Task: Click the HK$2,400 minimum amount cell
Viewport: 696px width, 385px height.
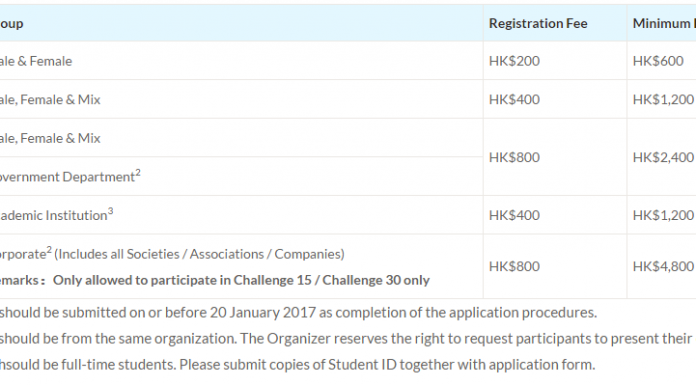Action: [x=663, y=157]
